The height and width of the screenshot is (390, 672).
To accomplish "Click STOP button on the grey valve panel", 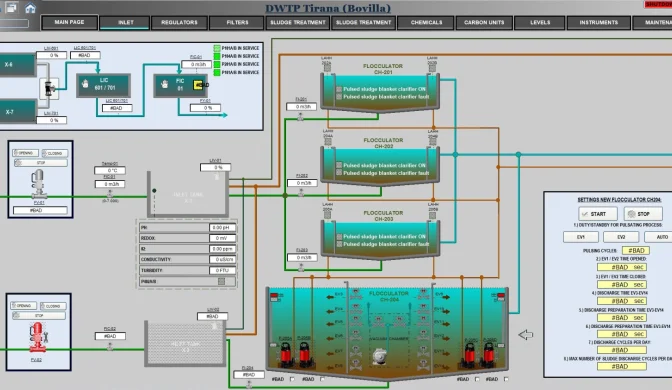I will point(40,163).
